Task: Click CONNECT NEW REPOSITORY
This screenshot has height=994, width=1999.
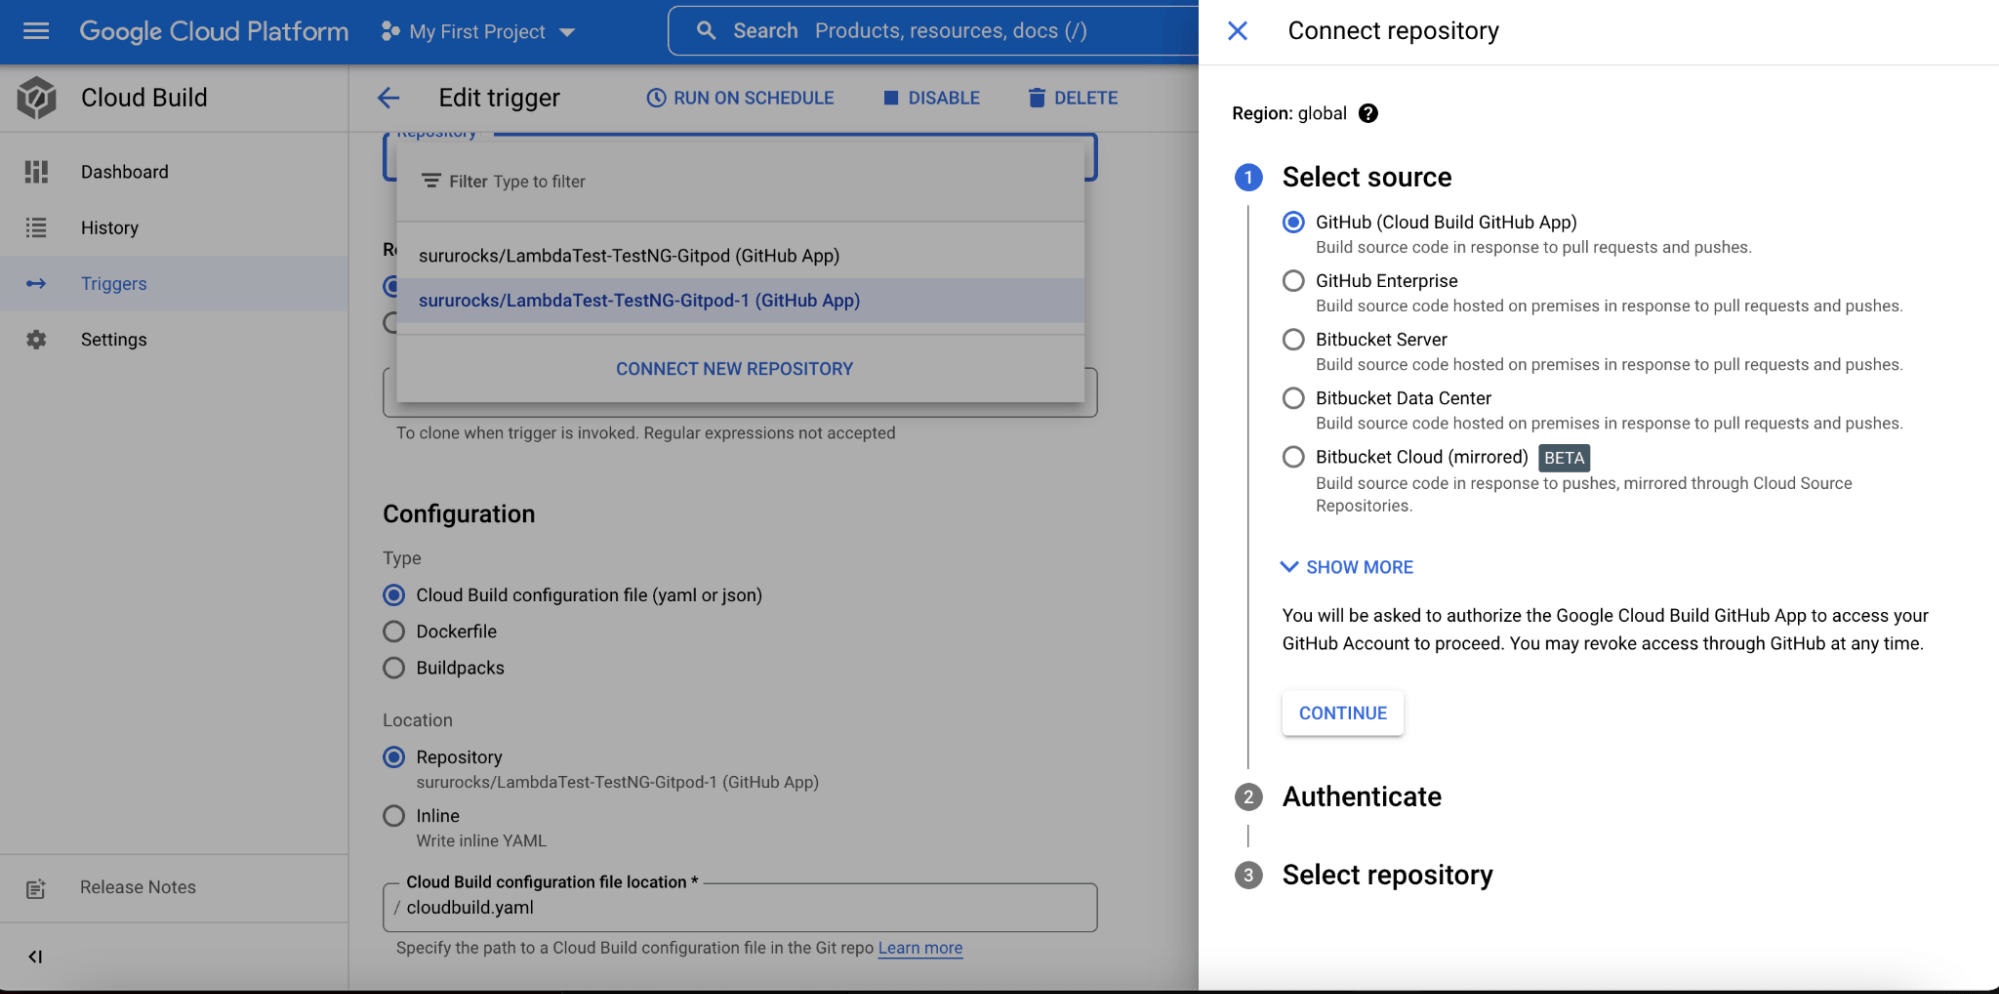Action: pos(734,368)
